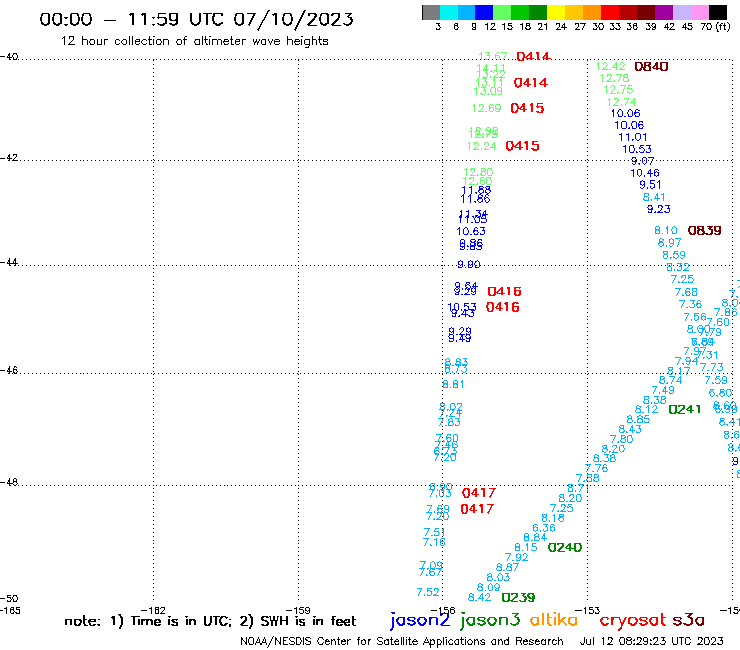Pick the dark blue 12 ft swatch
This screenshot has width=740, height=650.
click(x=484, y=12)
